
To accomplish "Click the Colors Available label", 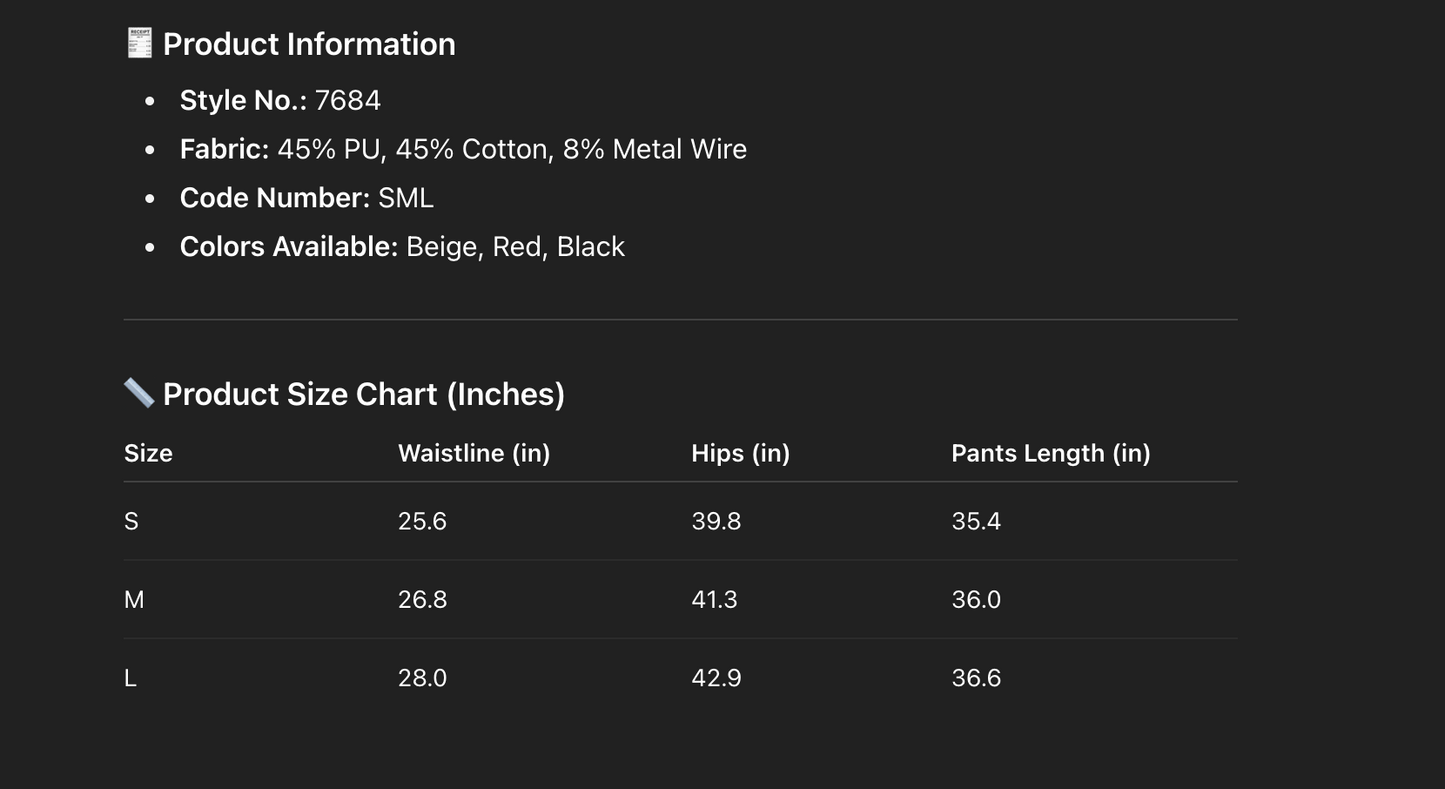I will [289, 247].
